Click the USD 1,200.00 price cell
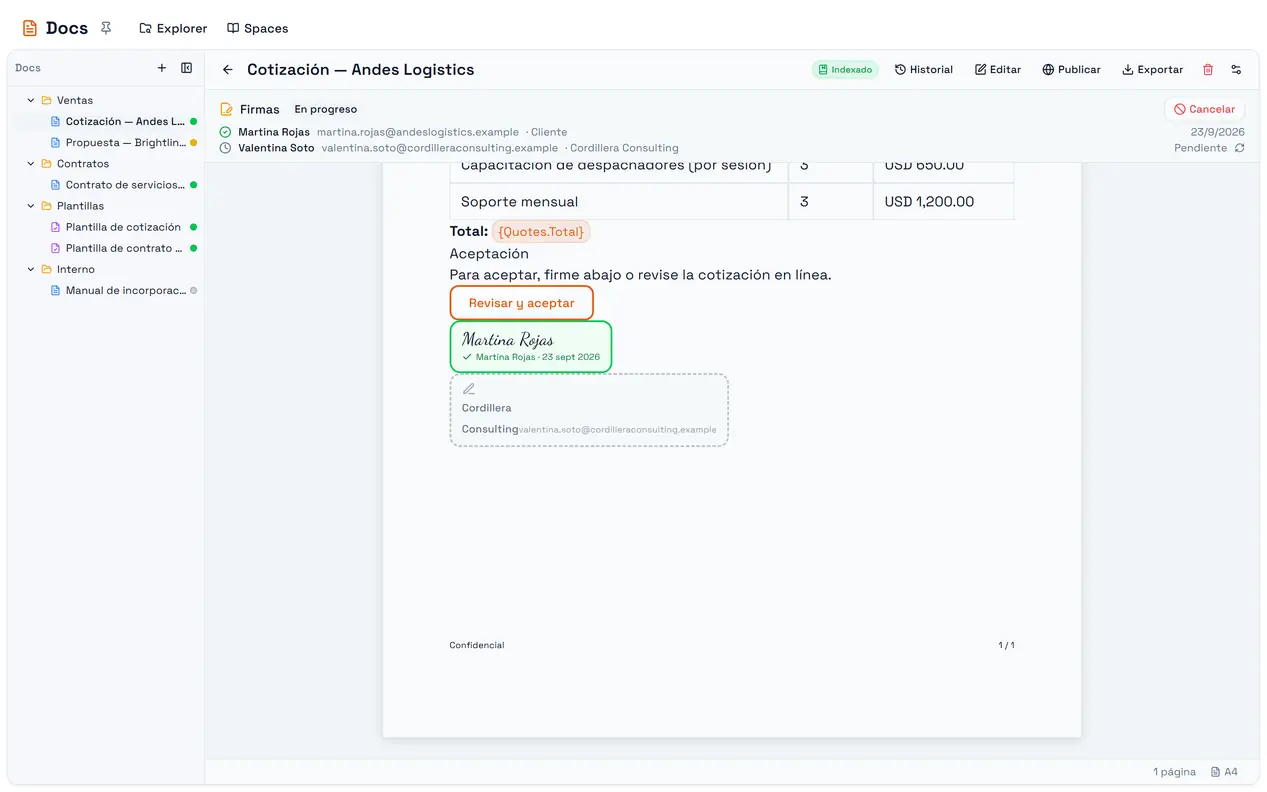 tap(944, 201)
